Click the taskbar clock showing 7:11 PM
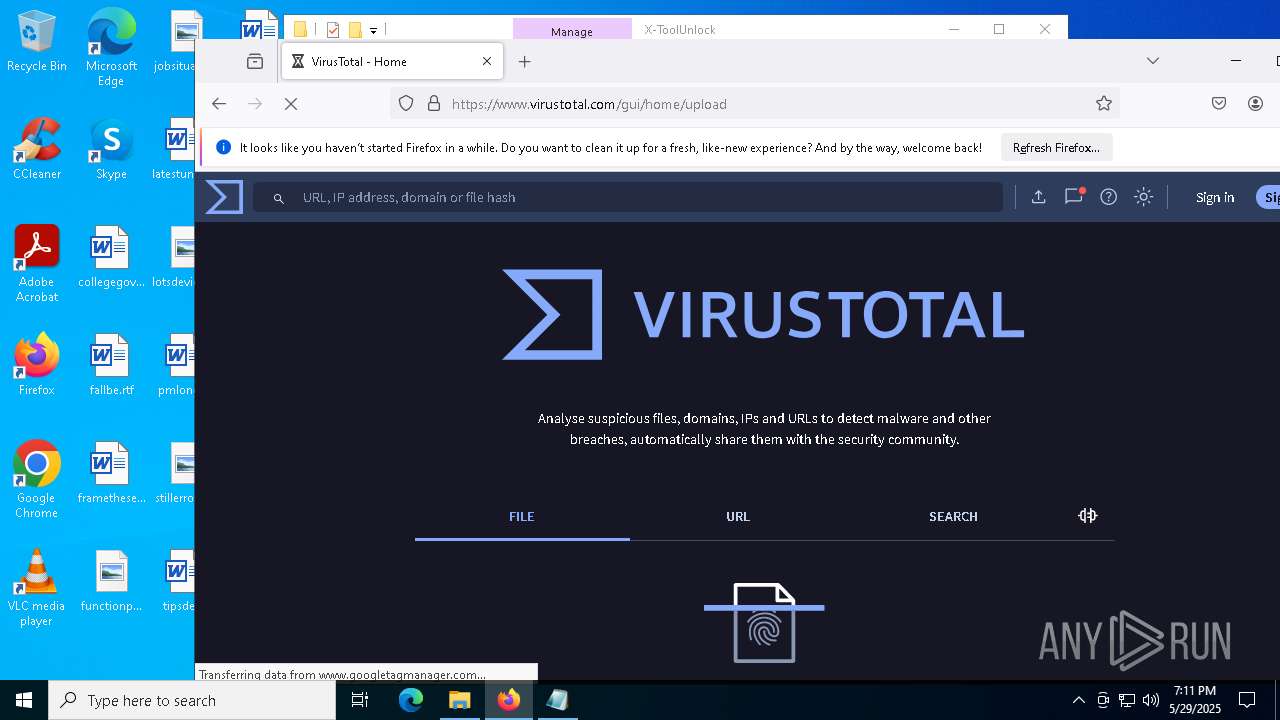The height and width of the screenshot is (720, 1280). [x=1195, y=700]
